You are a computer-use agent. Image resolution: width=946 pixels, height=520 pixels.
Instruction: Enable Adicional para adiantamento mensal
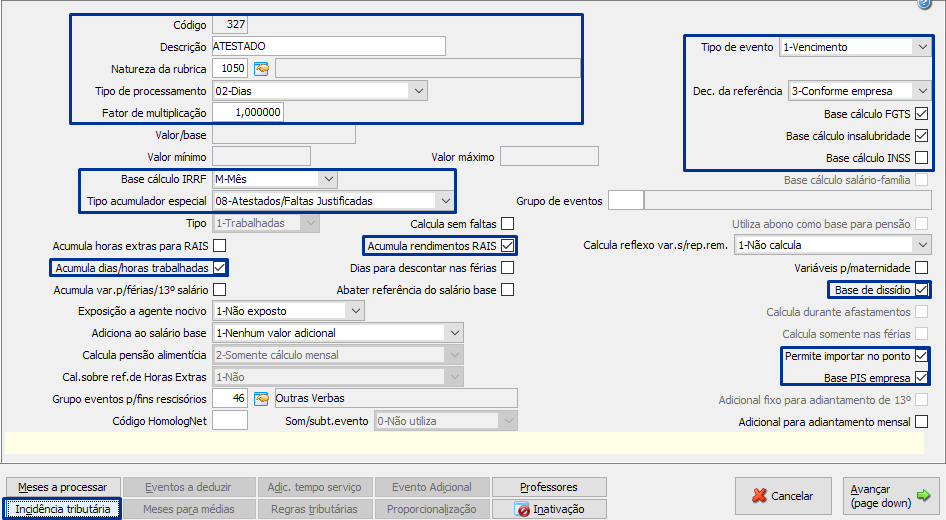921,422
